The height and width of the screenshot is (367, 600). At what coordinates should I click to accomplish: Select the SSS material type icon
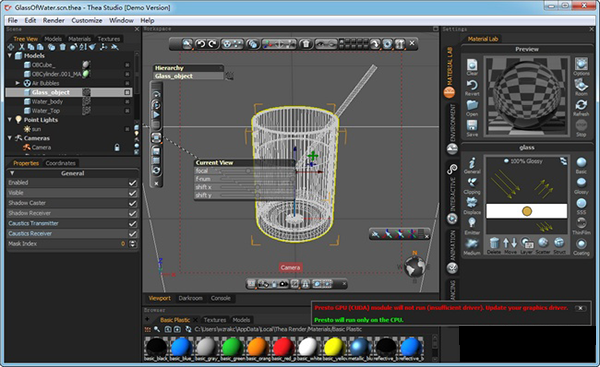[x=581, y=203]
